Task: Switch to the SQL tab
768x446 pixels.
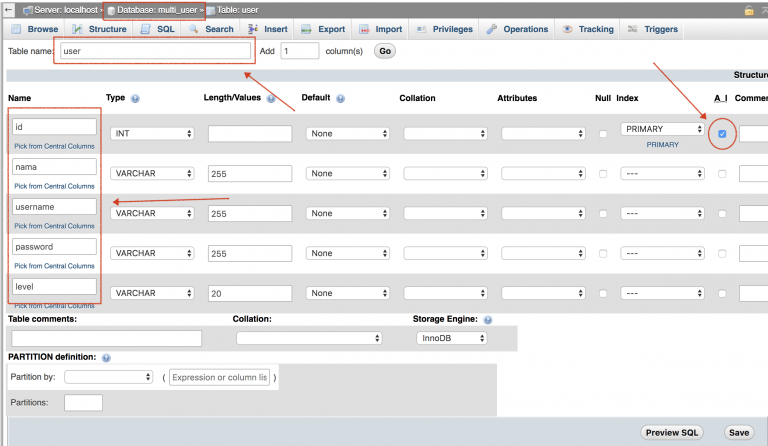Action: click(x=158, y=29)
